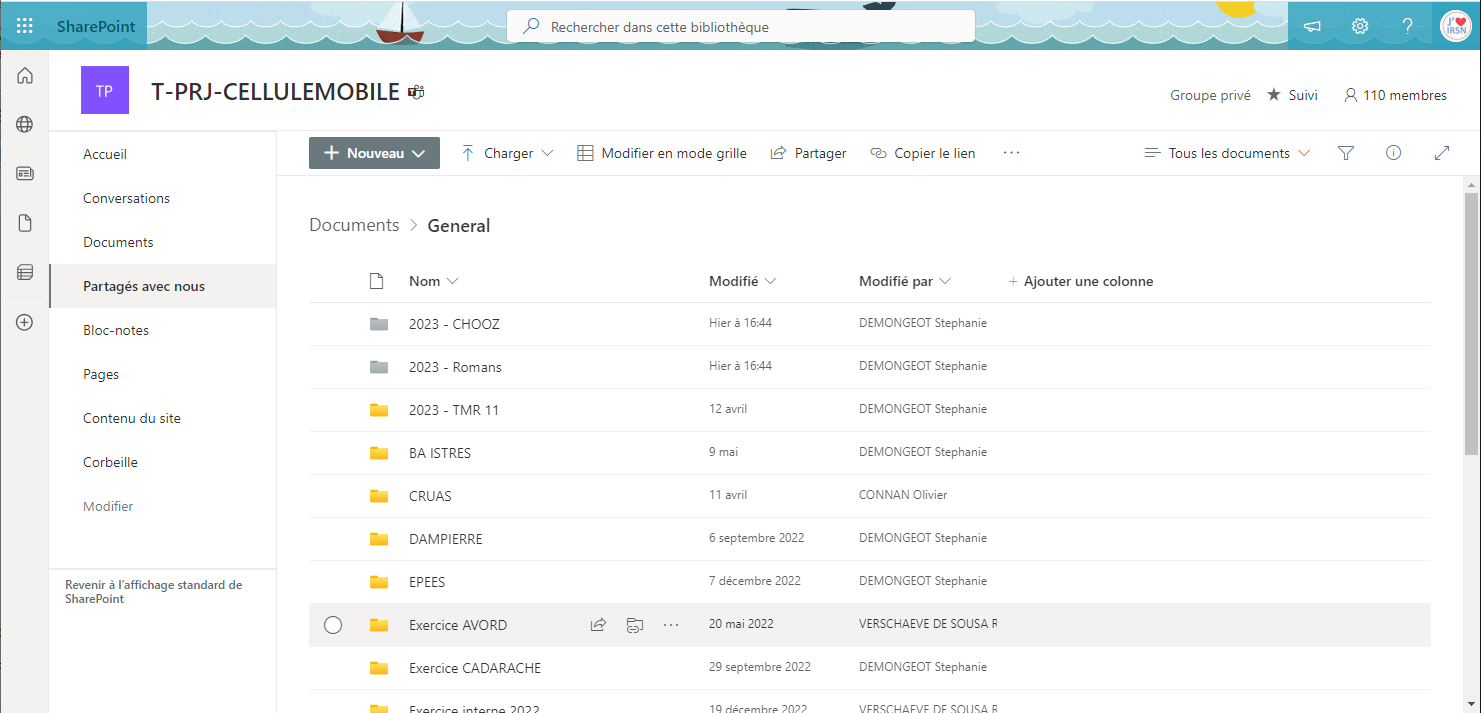Click the library search field
Image resolution: width=1481 pixels, height=713 pixels.
[x=740, y=26]
